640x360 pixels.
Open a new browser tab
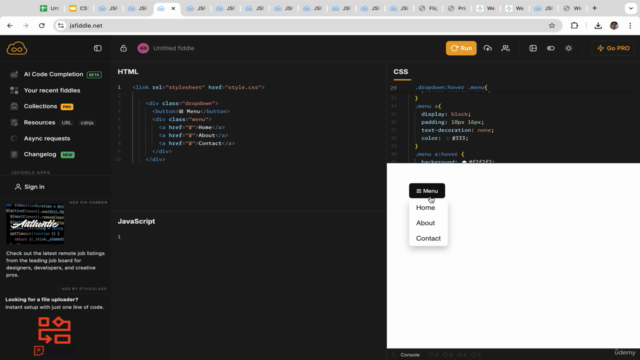coord(594,8)
